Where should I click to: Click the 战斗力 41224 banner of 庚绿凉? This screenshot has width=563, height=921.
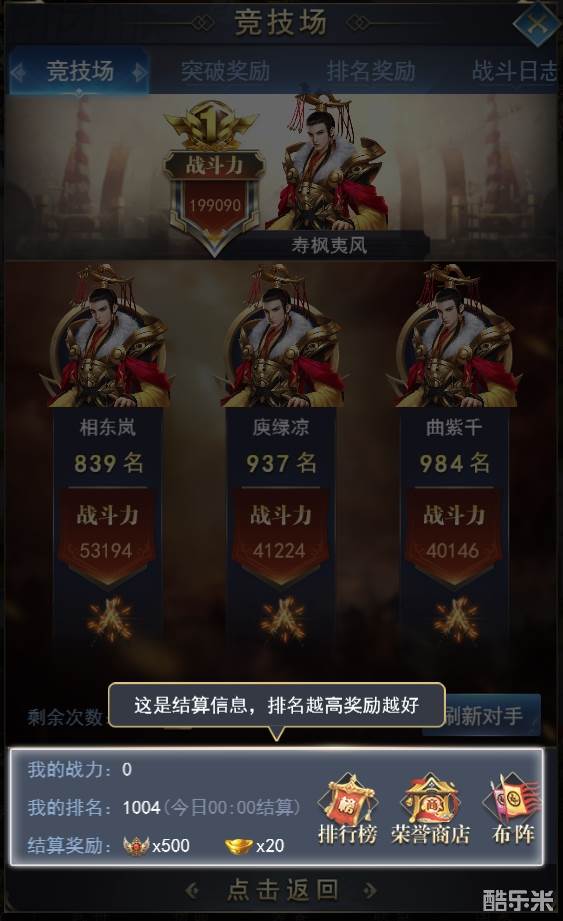[280, 536]
